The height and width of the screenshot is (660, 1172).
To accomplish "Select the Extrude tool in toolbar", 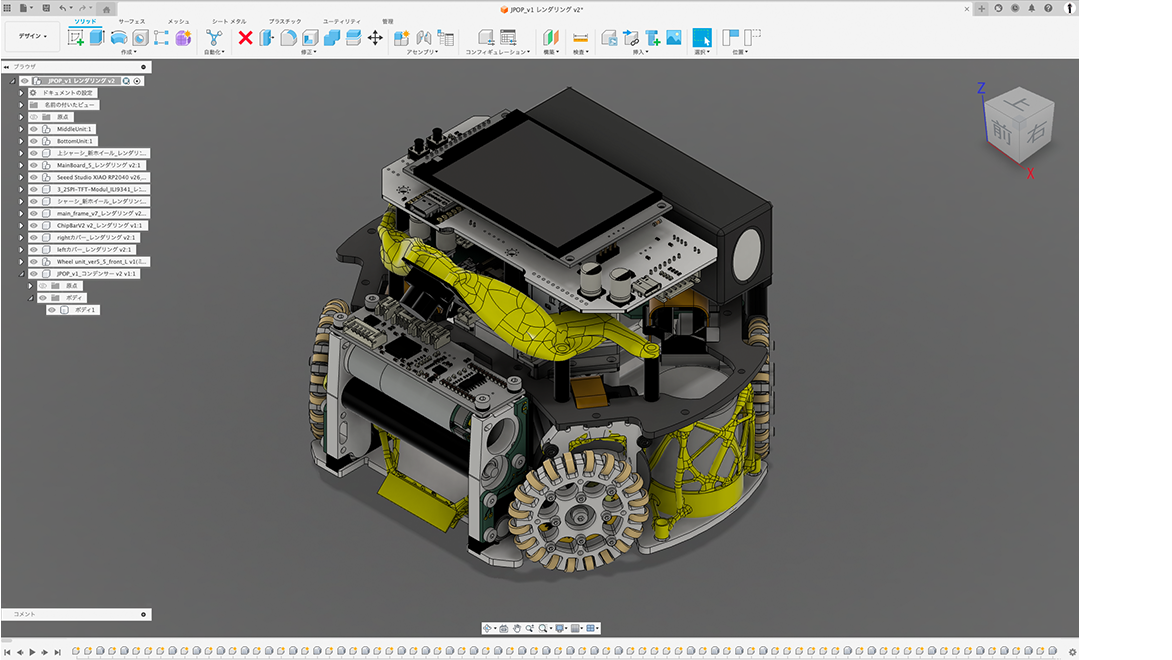I will pyautogui.click(x=97, y=38).
